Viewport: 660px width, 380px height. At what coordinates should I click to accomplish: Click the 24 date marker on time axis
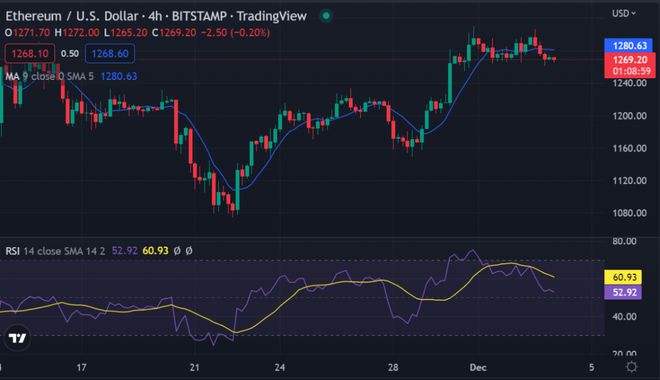click(x=279, y=367)
